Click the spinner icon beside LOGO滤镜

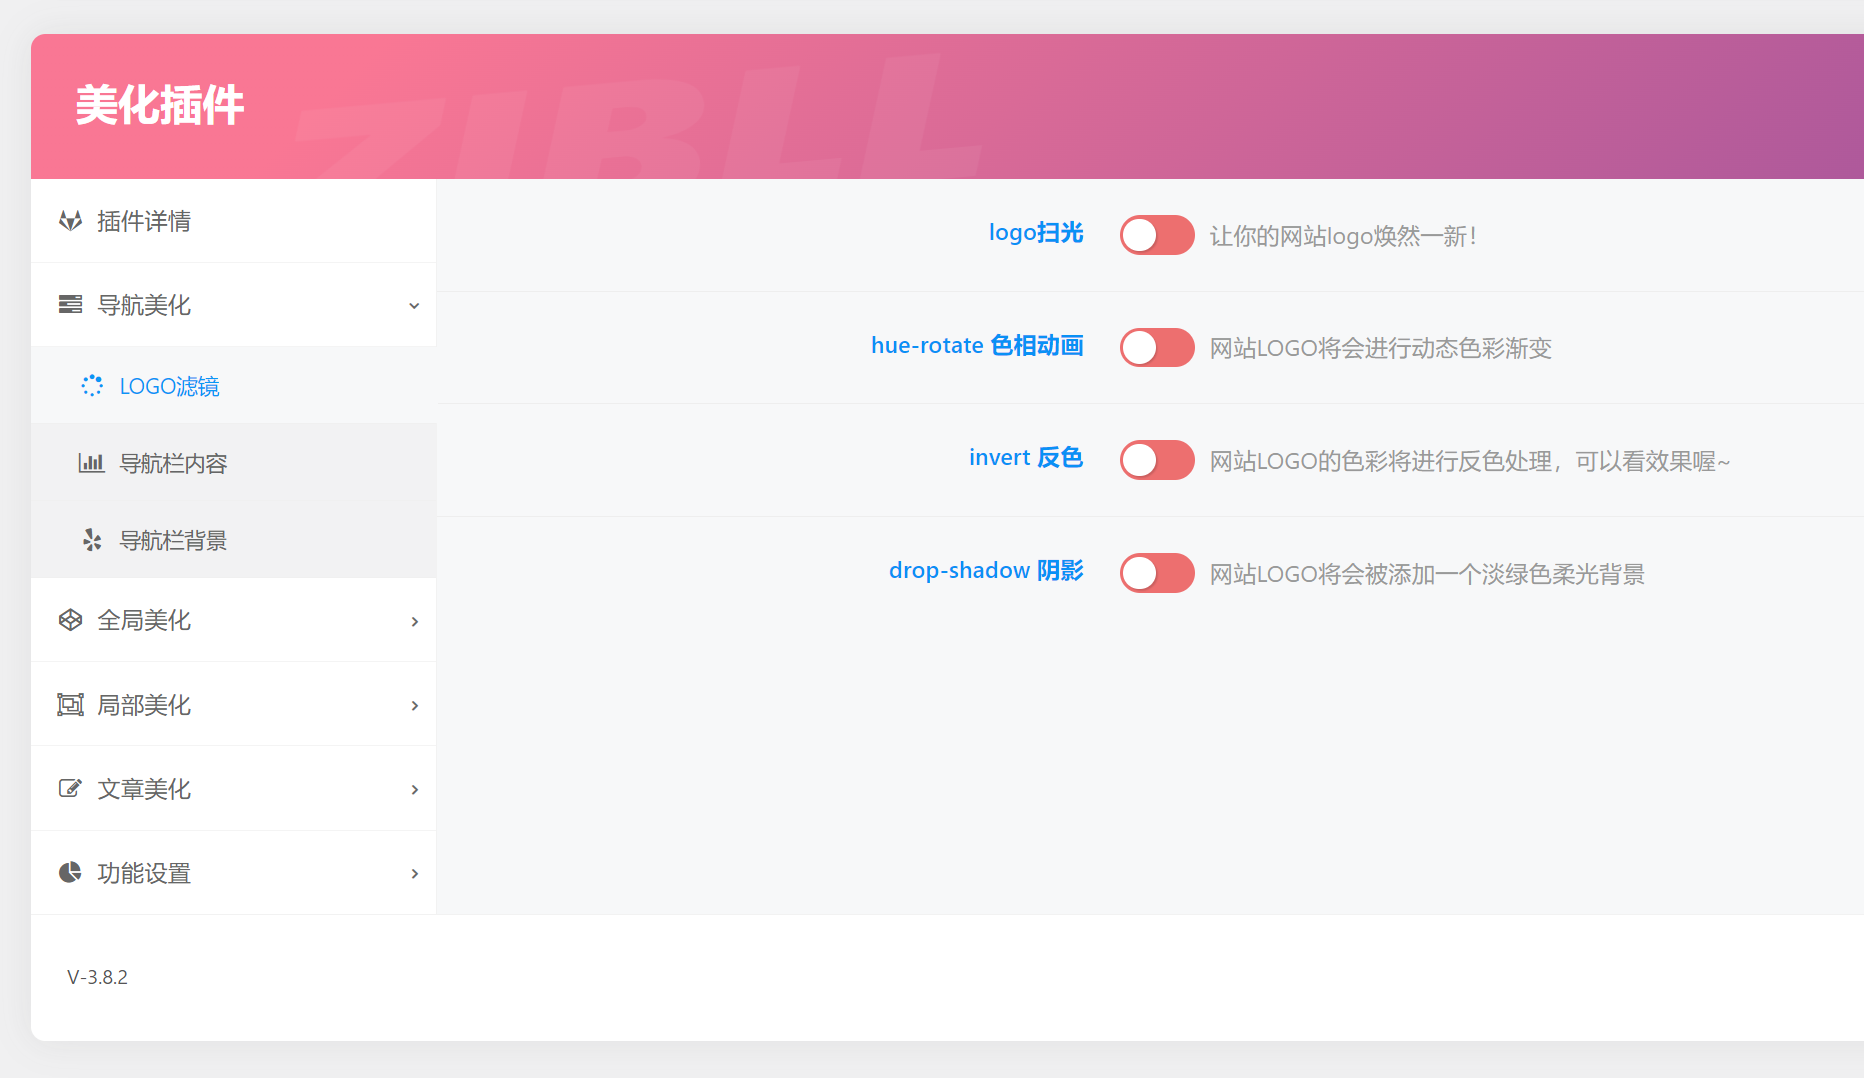coord(92,386)
